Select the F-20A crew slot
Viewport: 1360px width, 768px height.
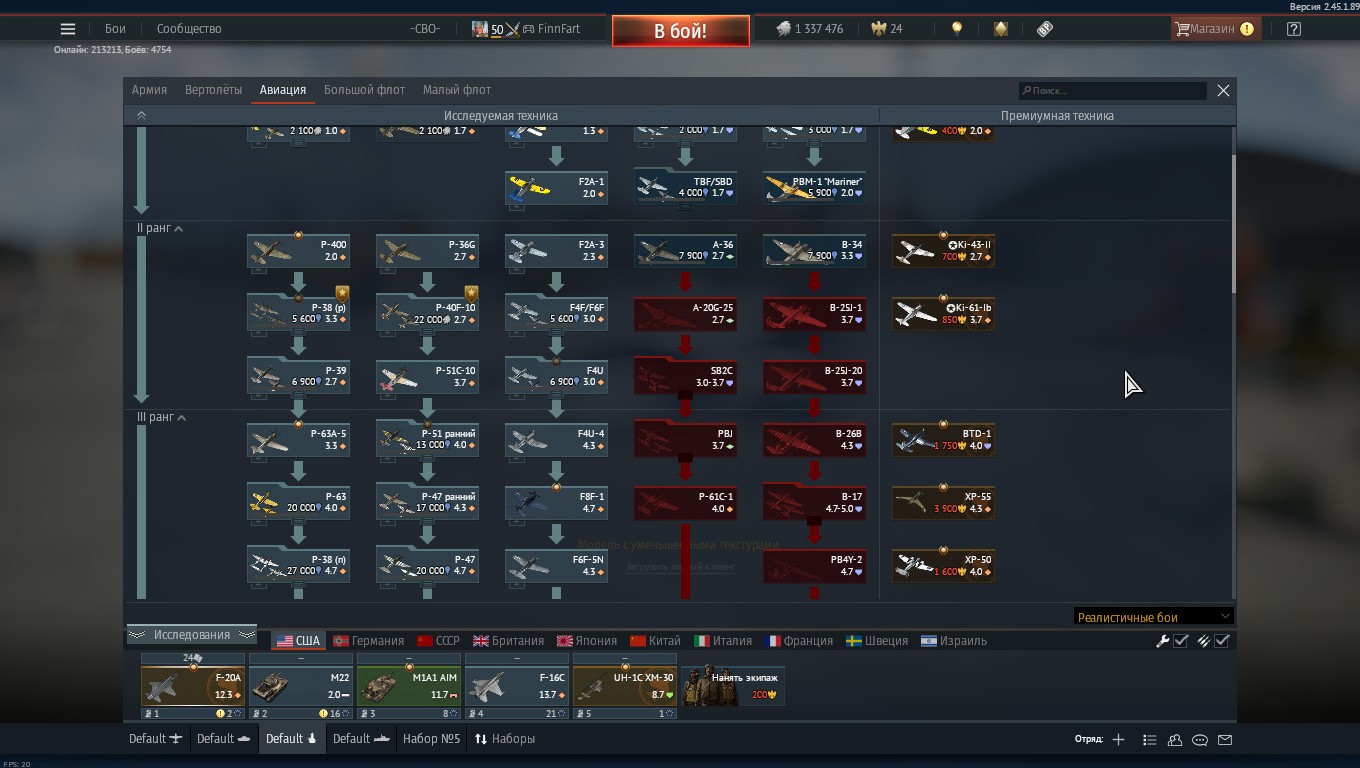point(192,686)
